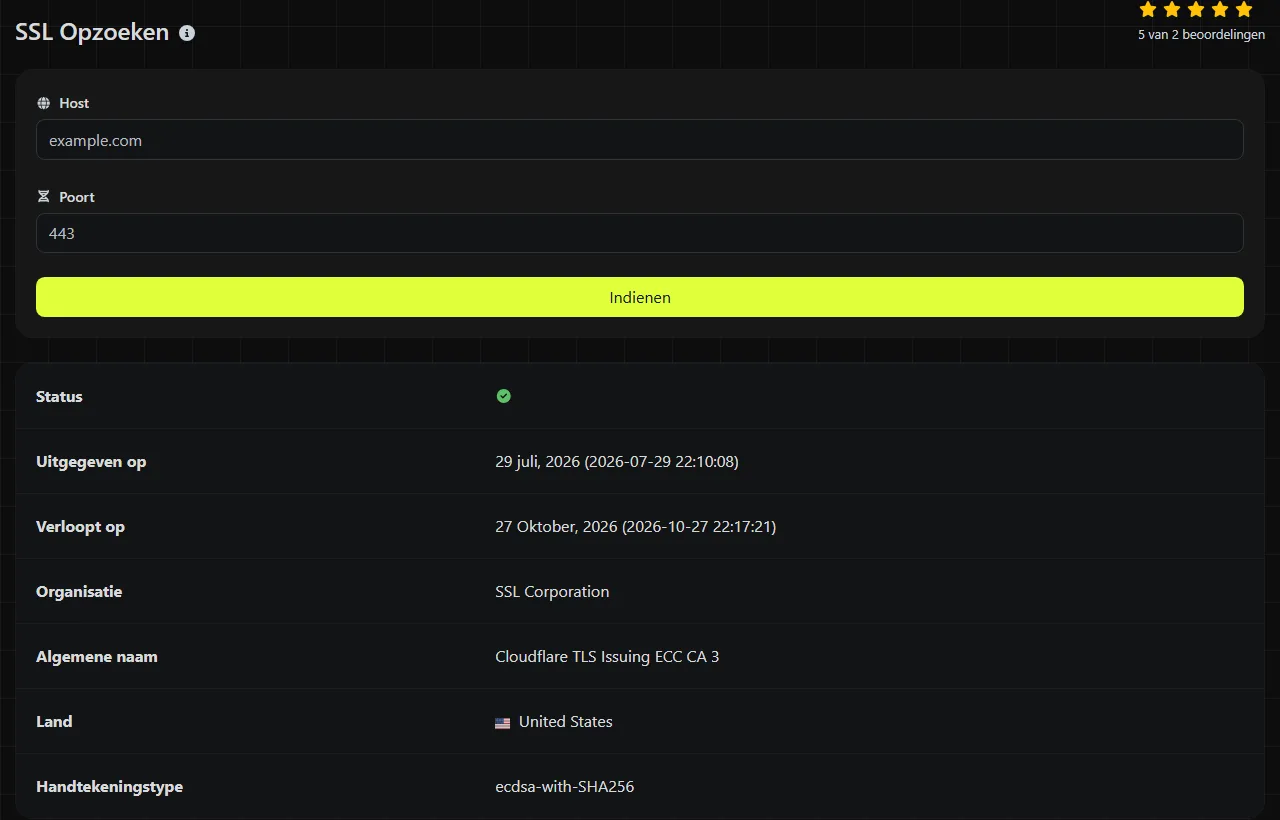Click the SSL Corporation organisation value
The width and height of the screenshot is (1280, 820).
(x=552, y=592)
